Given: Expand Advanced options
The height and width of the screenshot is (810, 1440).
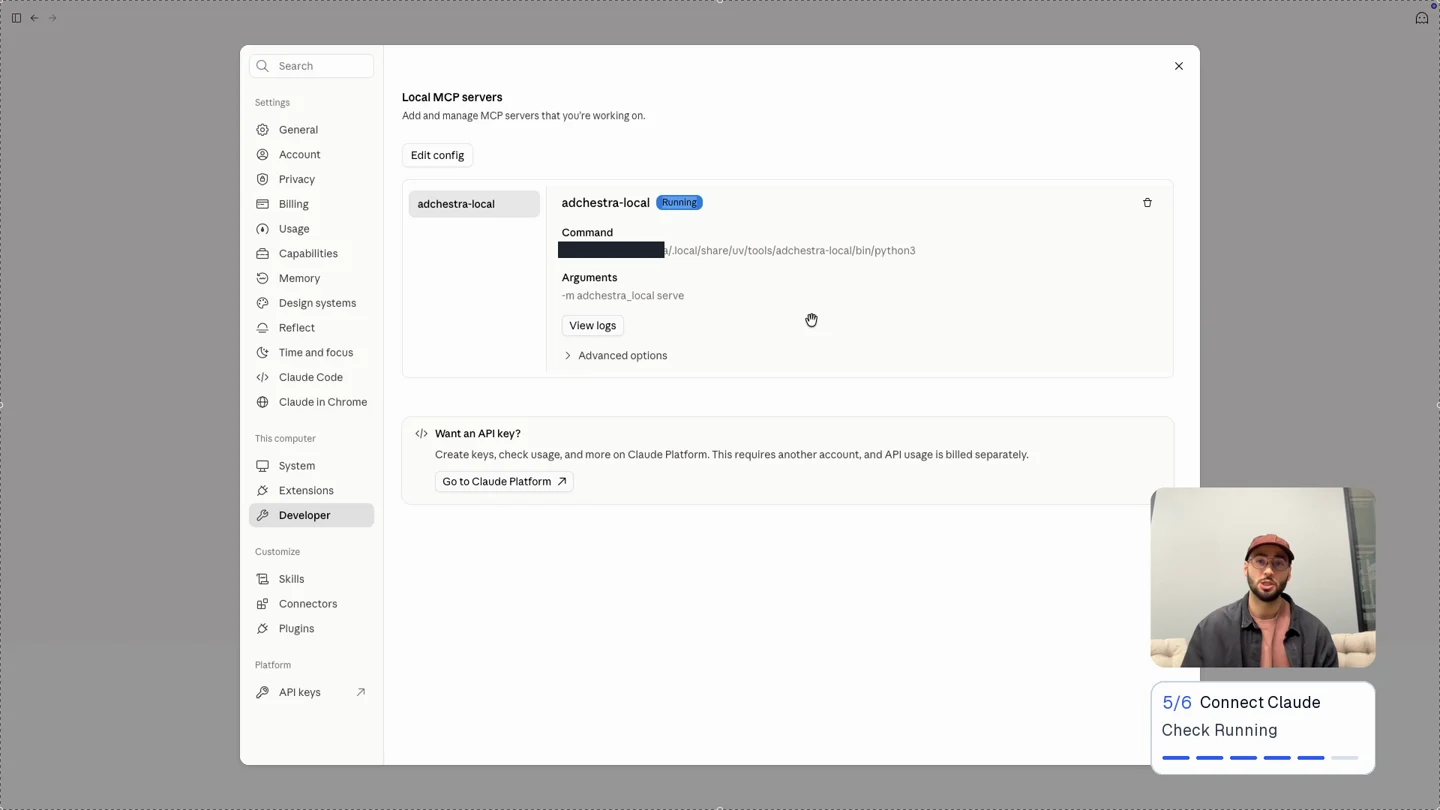Looking at the screenshot, I should (x=615, y=356).
